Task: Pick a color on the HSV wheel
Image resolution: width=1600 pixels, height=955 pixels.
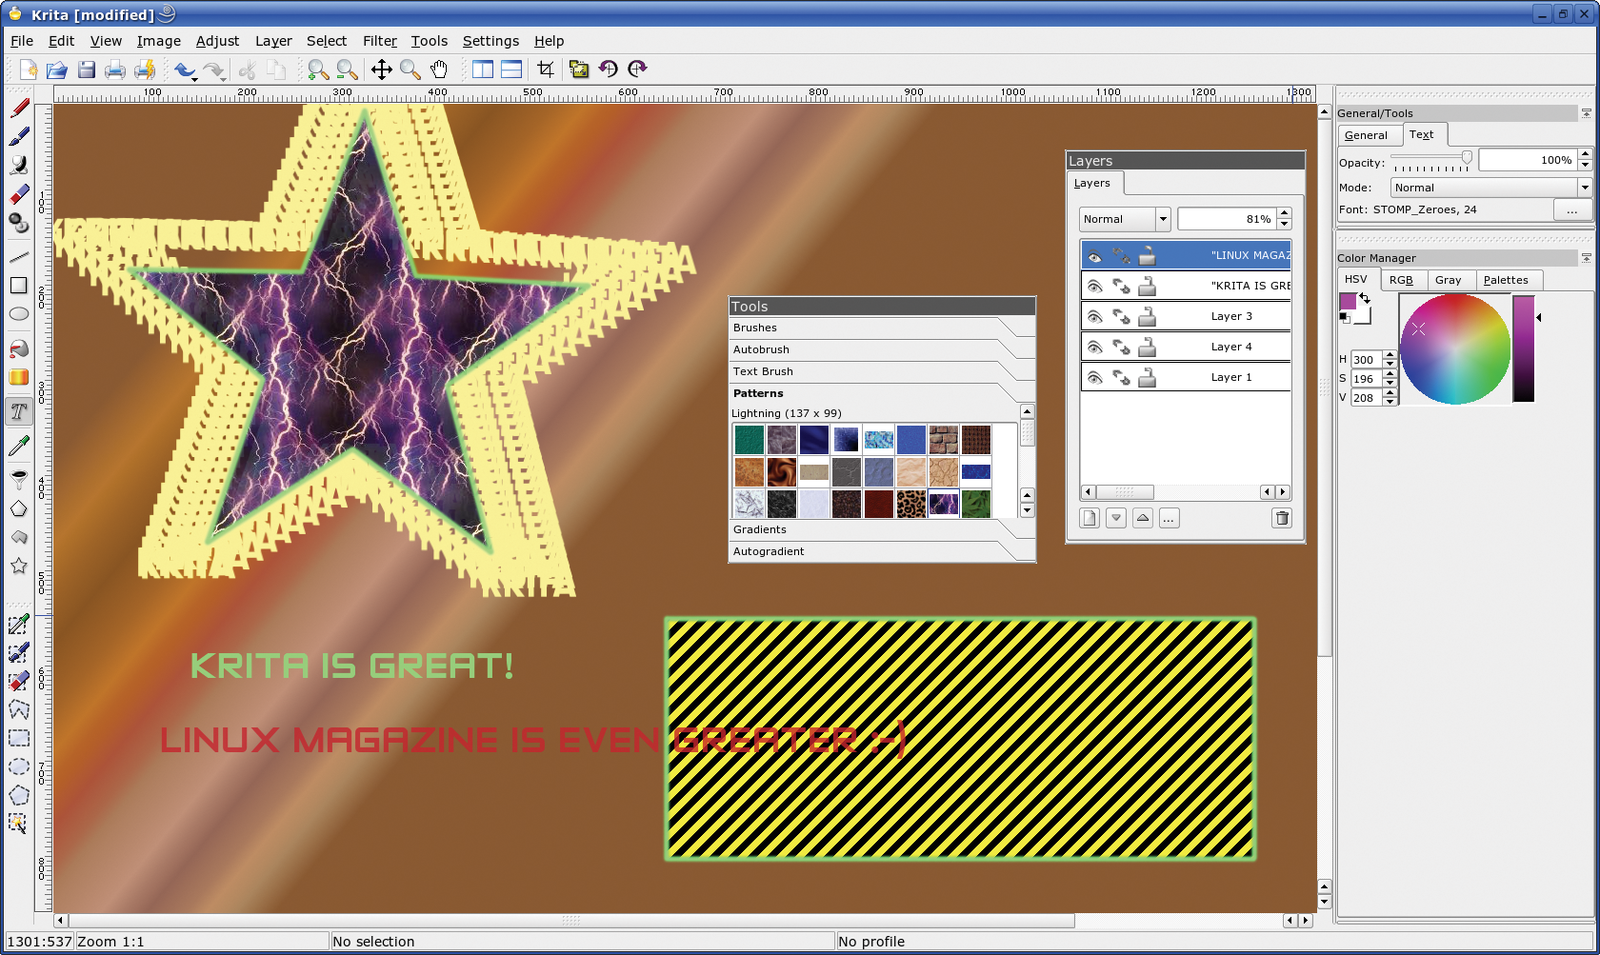Action: [x=1455, y=349]
